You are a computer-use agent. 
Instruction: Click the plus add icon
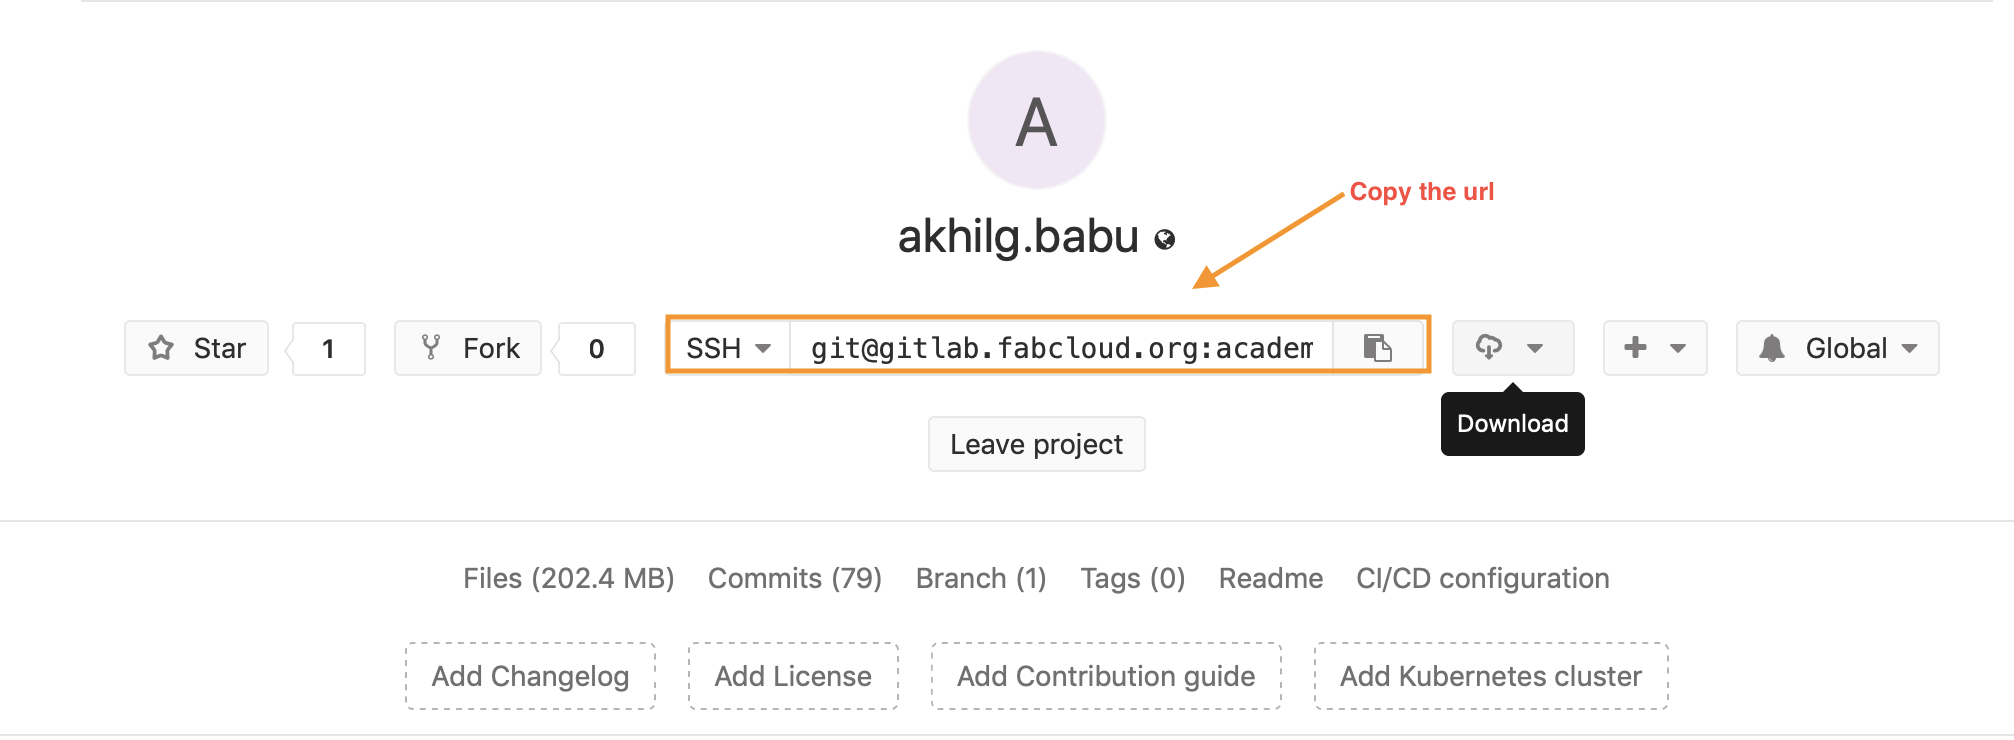pos(1635,347)
